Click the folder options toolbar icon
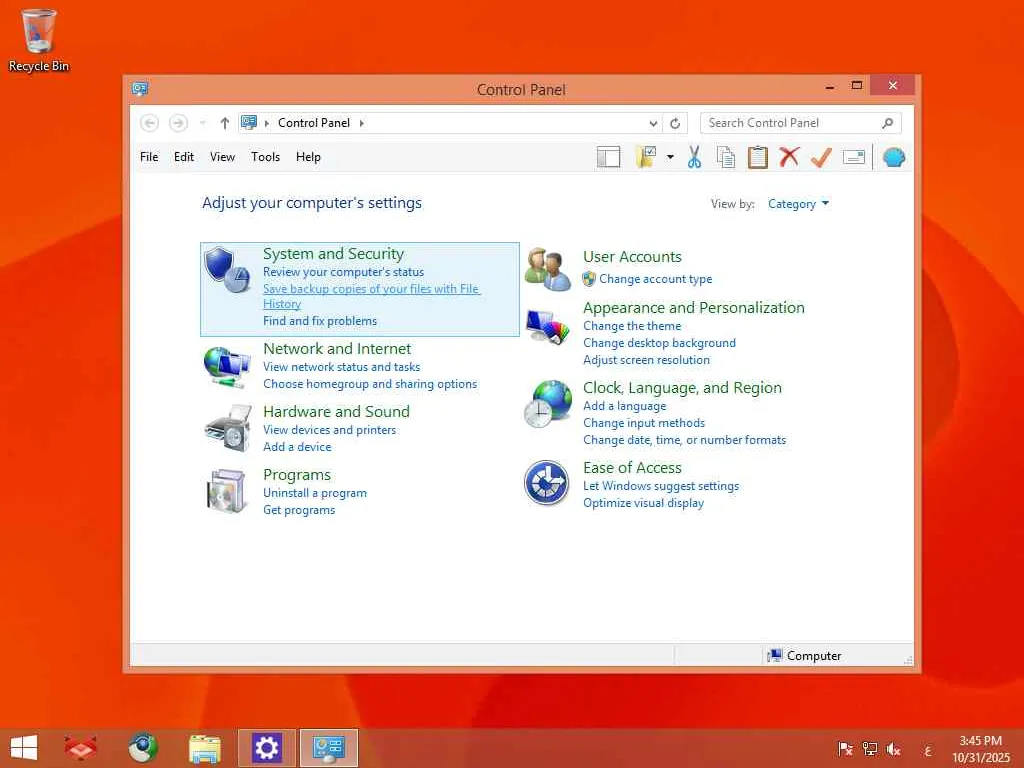Viewport: 1024px width, 768px height. tap(646, 157)
